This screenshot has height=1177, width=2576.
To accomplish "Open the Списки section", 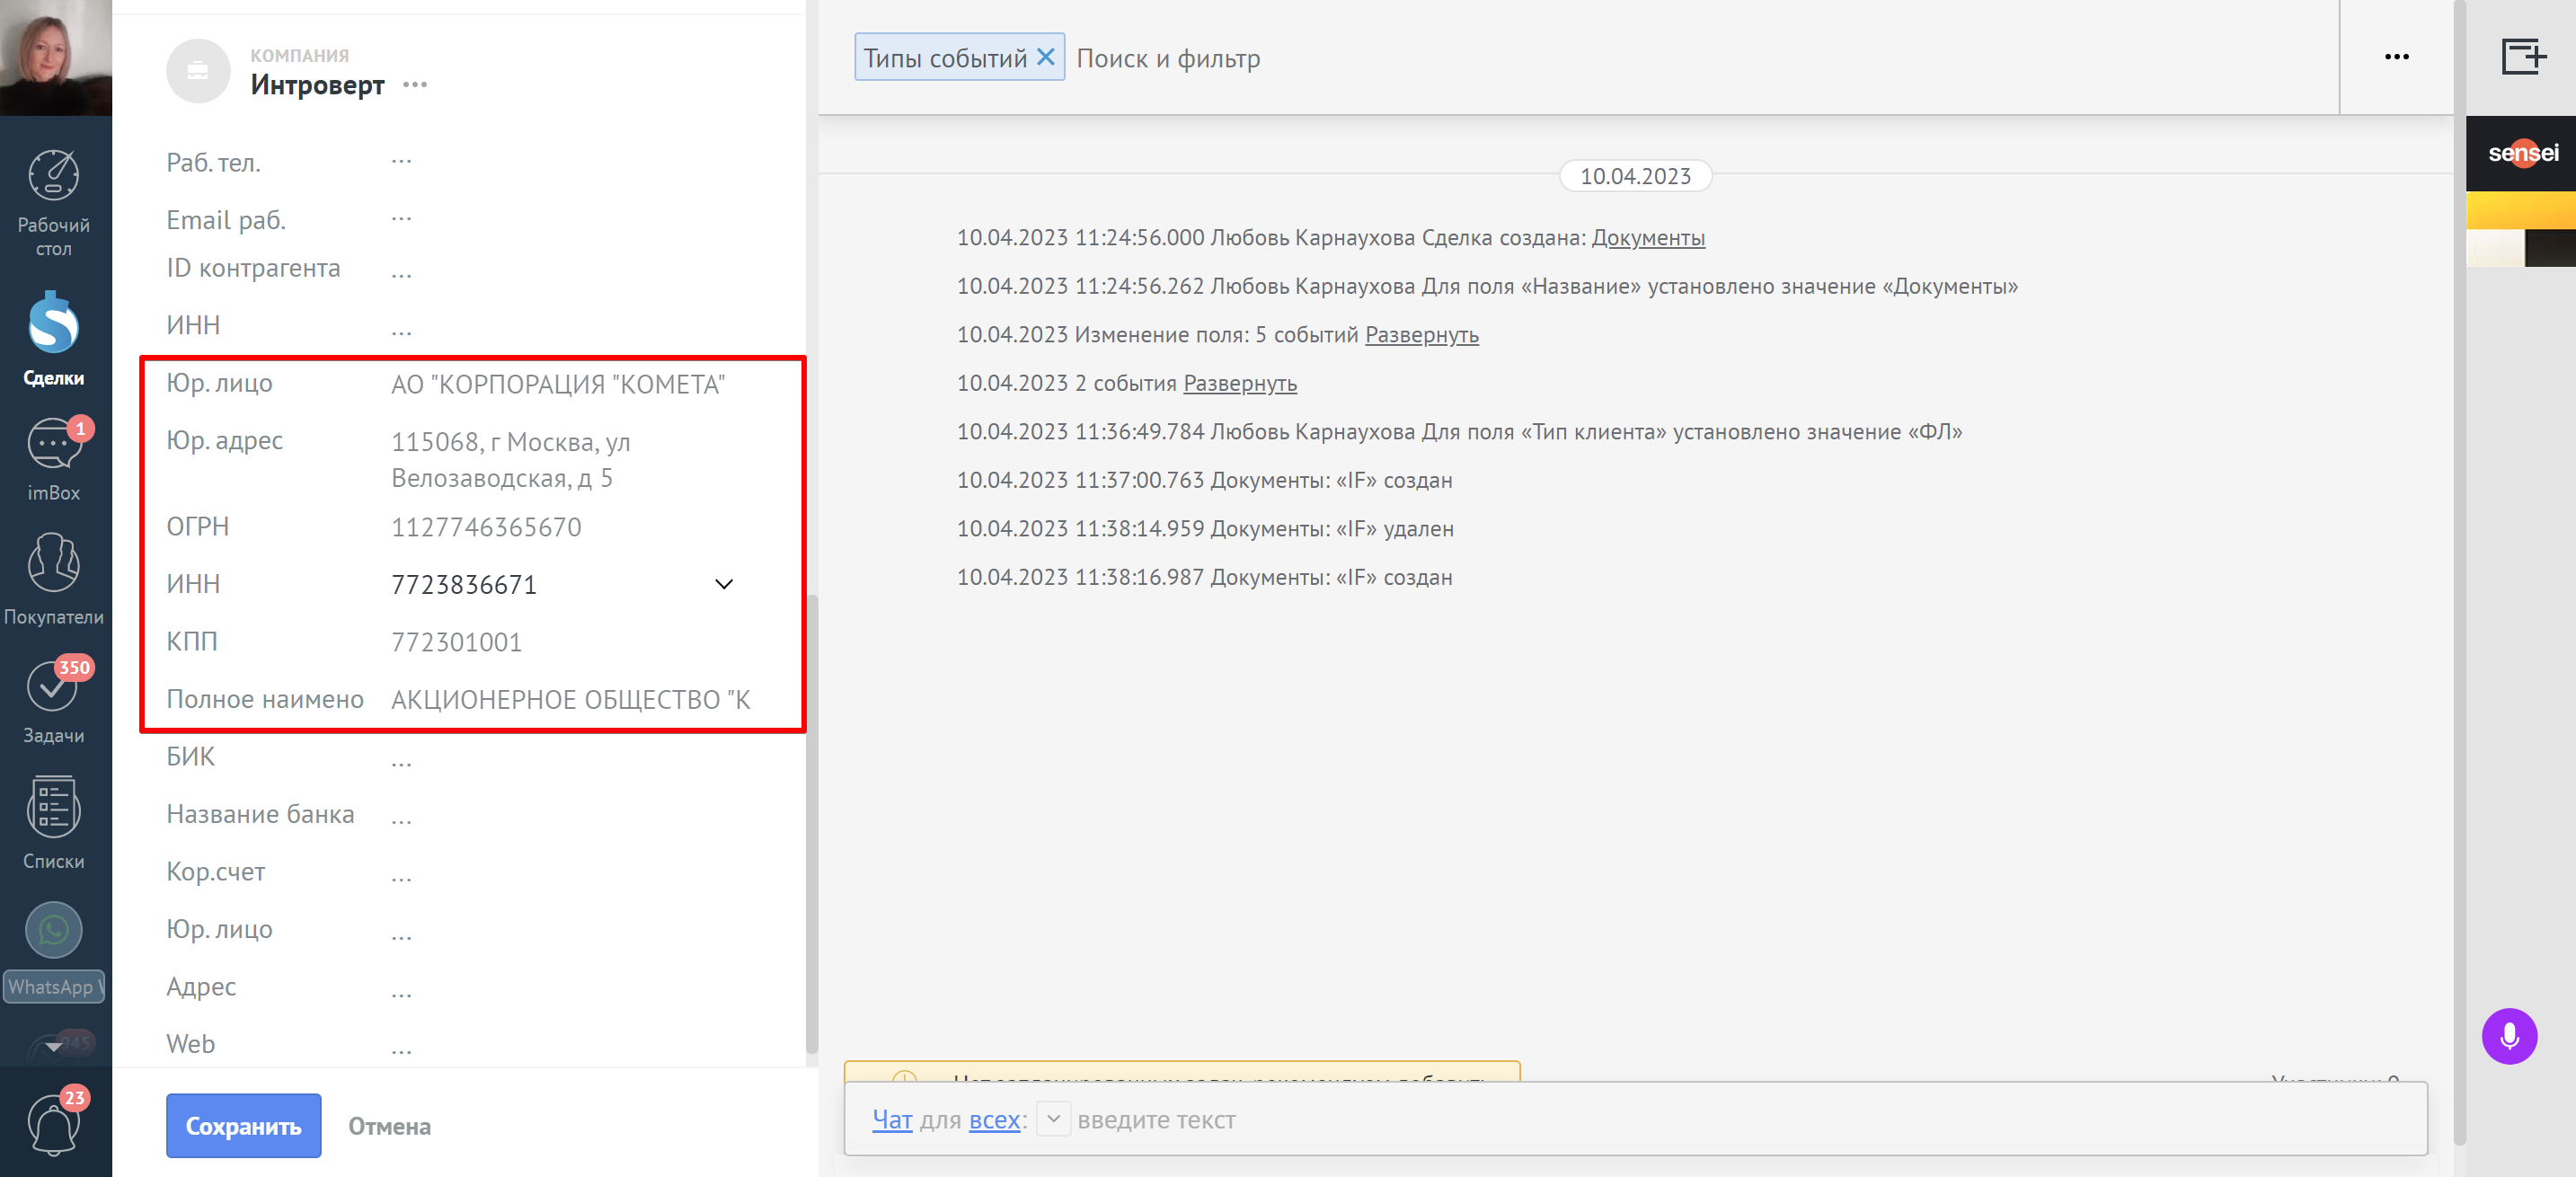I will pyautogui.click(x=54, y=823).
